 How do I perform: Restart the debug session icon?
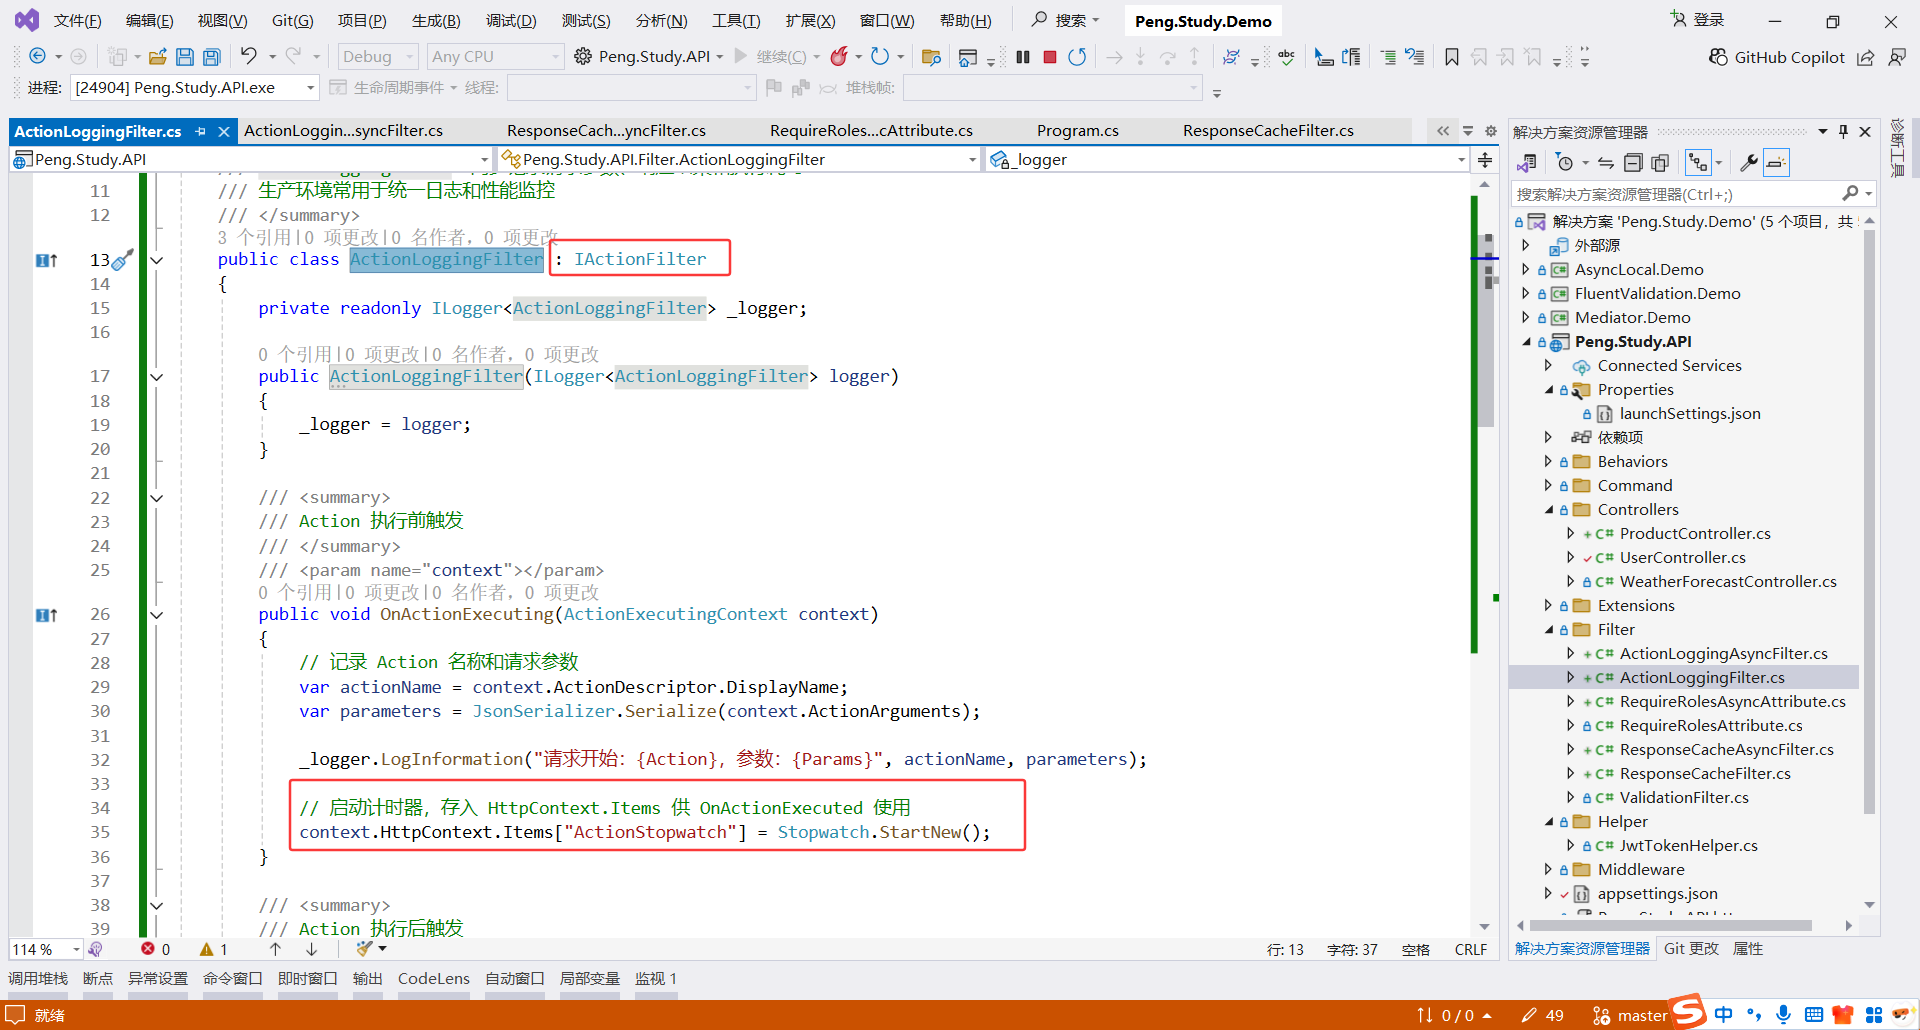pos(1077,57)
